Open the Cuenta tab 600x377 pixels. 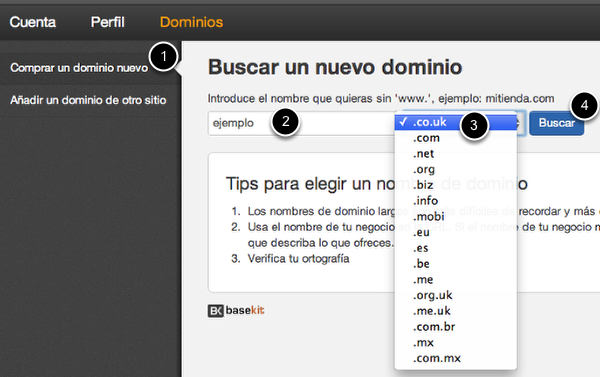click(33, 22)
